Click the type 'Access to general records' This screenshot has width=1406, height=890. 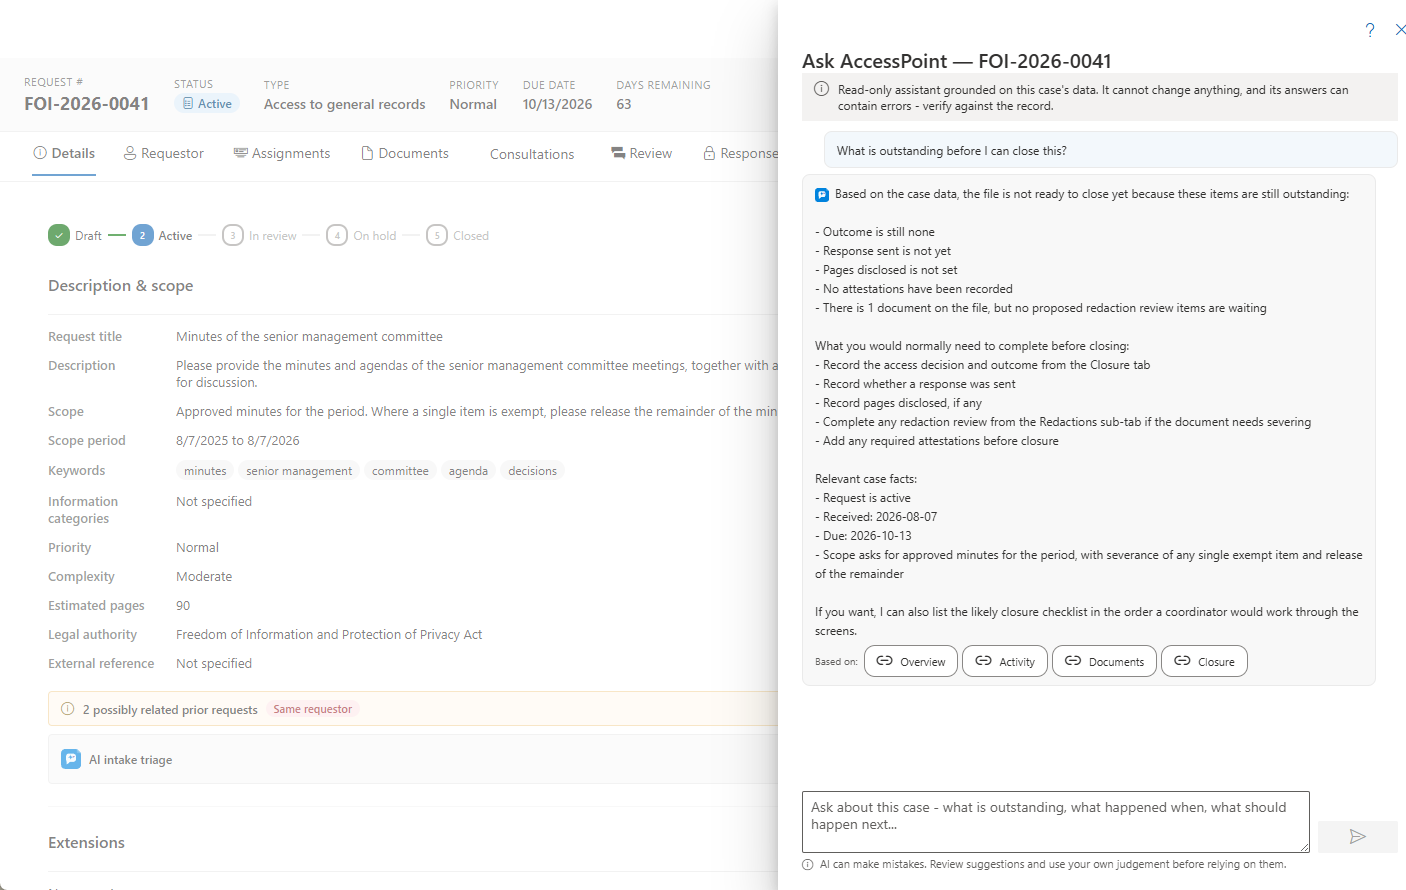345,104
